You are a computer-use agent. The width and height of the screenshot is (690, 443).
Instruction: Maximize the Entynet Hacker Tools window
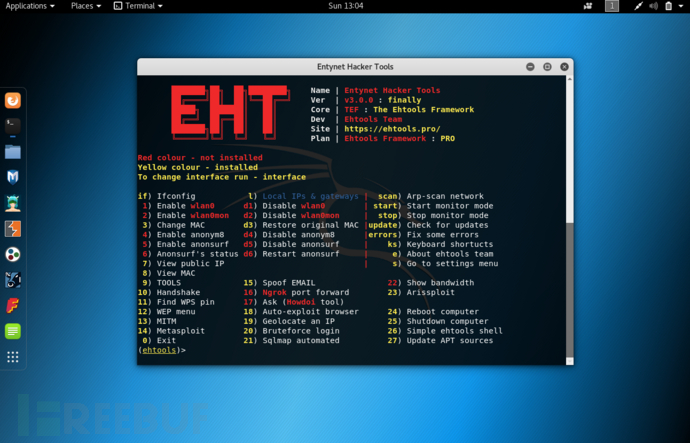click(547, 66)
